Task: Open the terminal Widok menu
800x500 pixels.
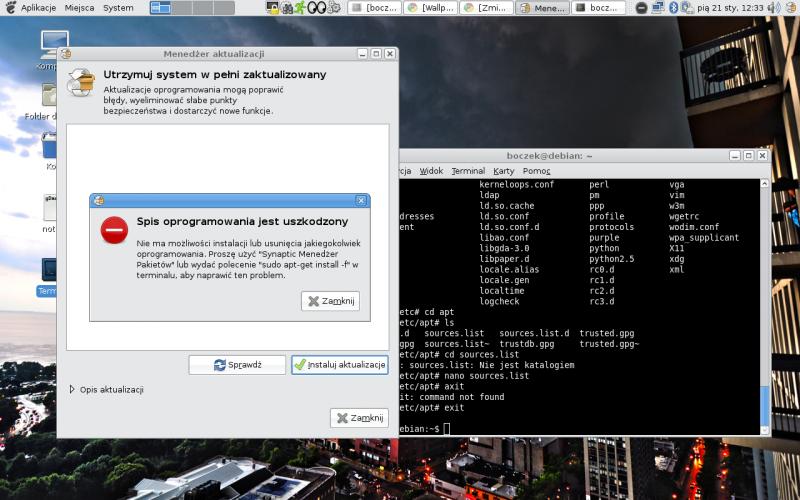Action: [431, 171]
